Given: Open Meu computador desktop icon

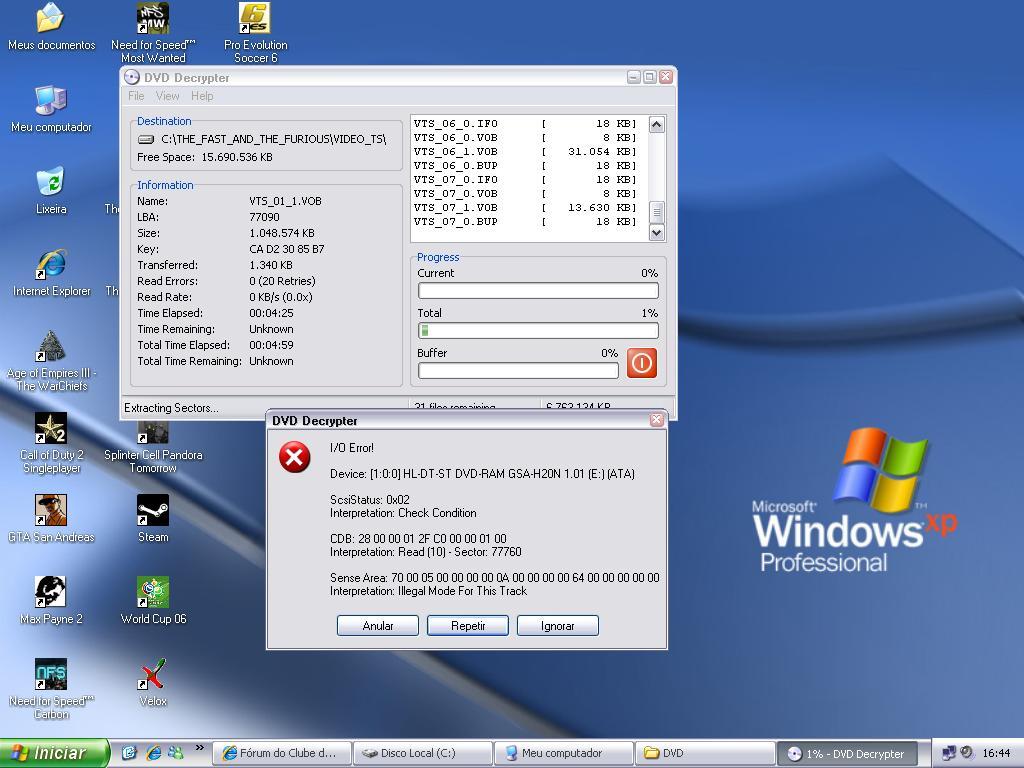Looking at the screenshot, I should click(x=51, y=109).
